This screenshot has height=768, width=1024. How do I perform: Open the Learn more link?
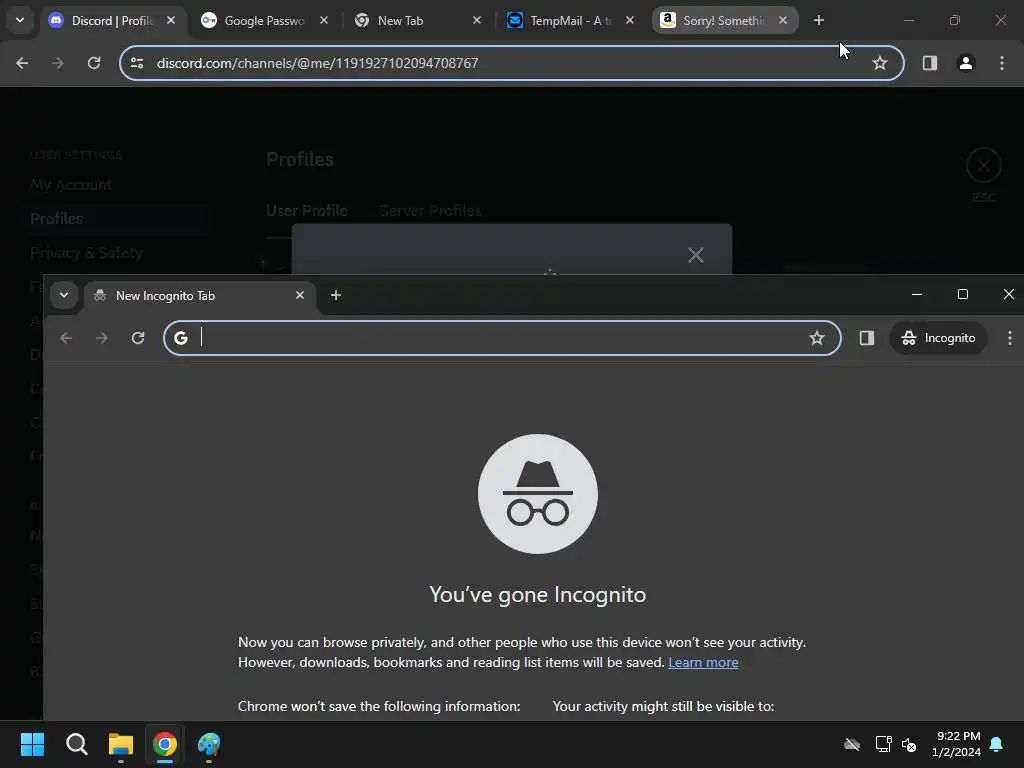(x=703, y=662)
